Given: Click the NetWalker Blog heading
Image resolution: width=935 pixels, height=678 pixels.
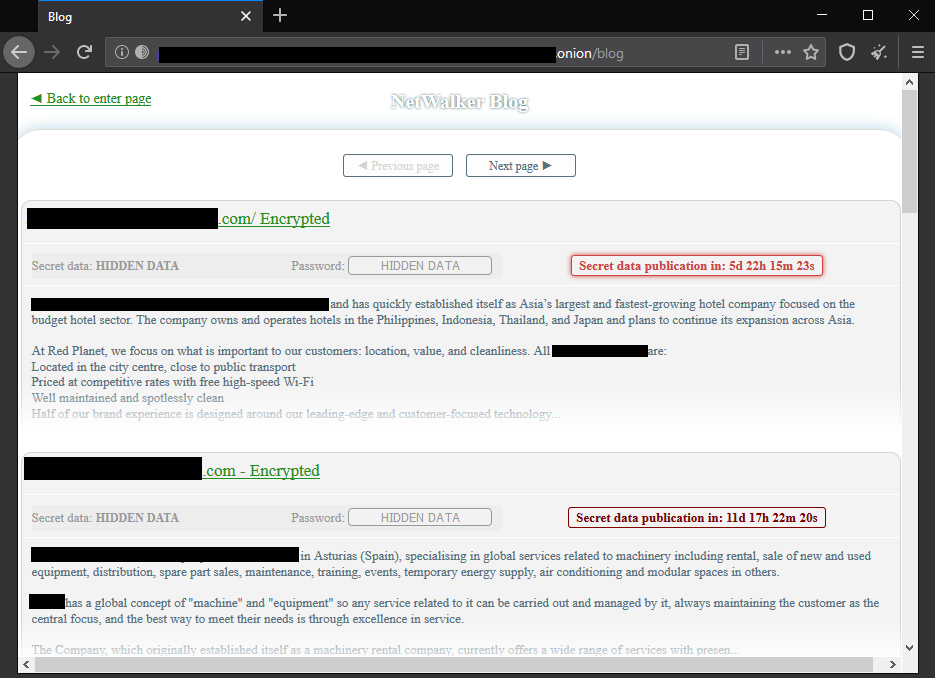Looking at the screenshot, I should 459,102.
